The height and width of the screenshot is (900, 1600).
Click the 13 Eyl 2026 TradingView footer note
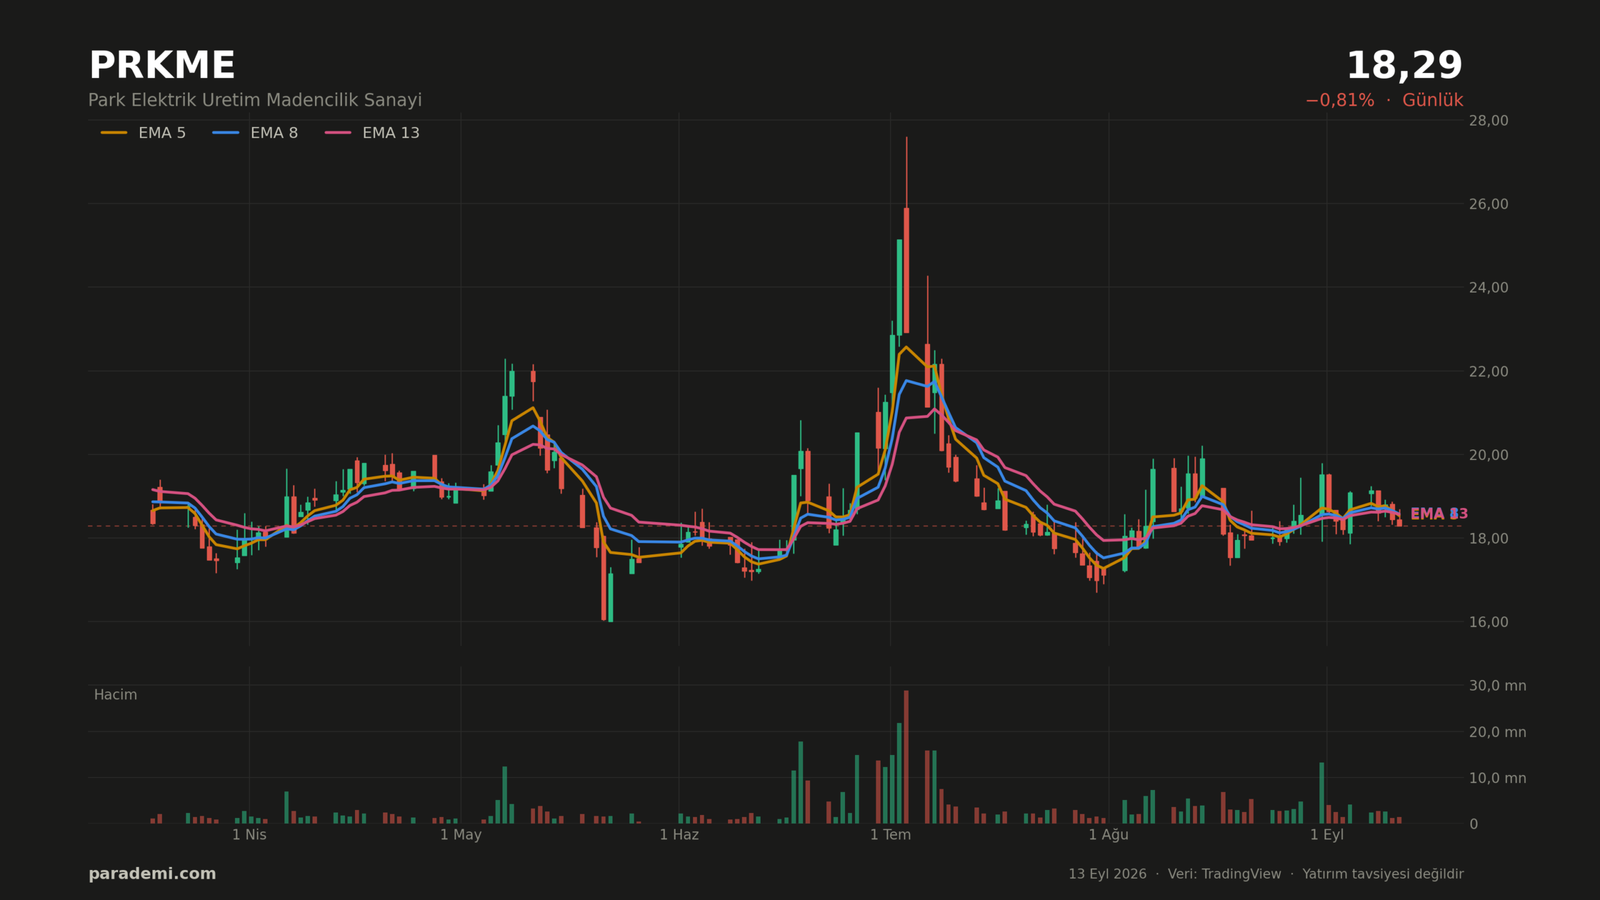pyautogui.click(x=1266, y=874)
